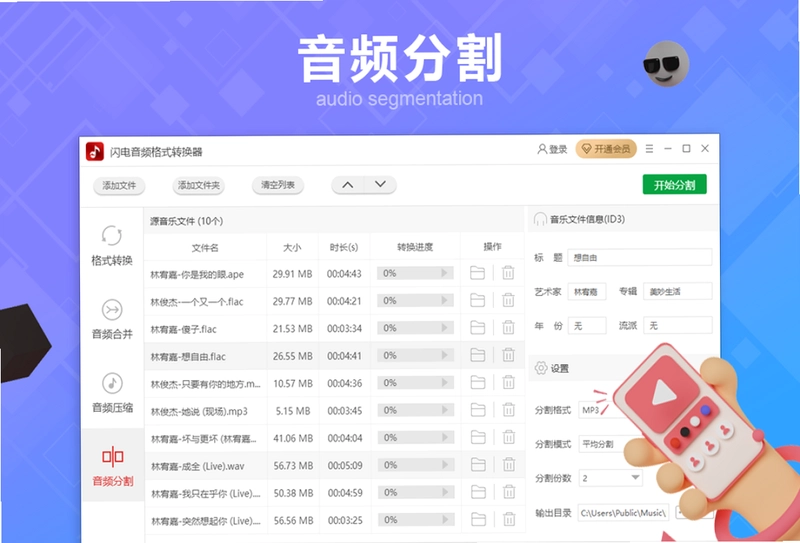
Task: Open folder for 林俊杰-只要有你的地方 row
Action: tap(478, 382)
